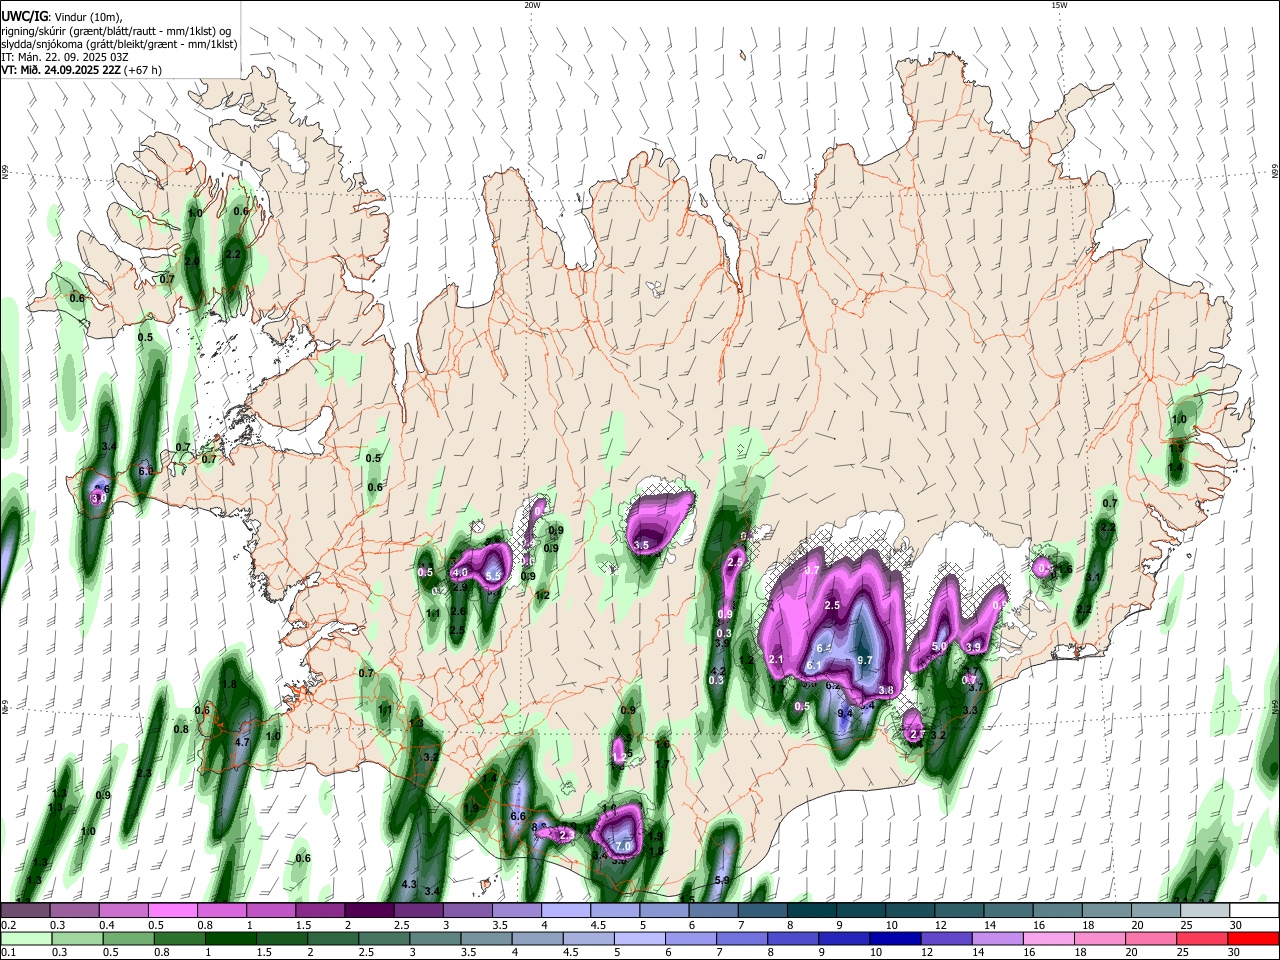The width and height of the screenshot is (1280, 960).
Task: Click the "0.4" label in the snow legend
Action: pyautogui.click(x=107, y=925)
